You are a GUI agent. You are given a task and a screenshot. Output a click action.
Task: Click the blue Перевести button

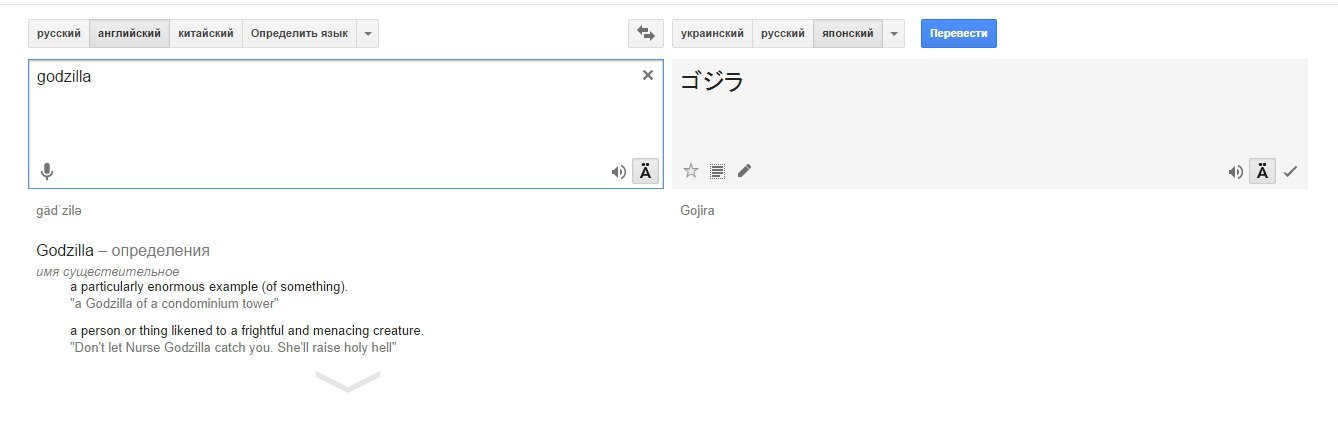point(958,33)
